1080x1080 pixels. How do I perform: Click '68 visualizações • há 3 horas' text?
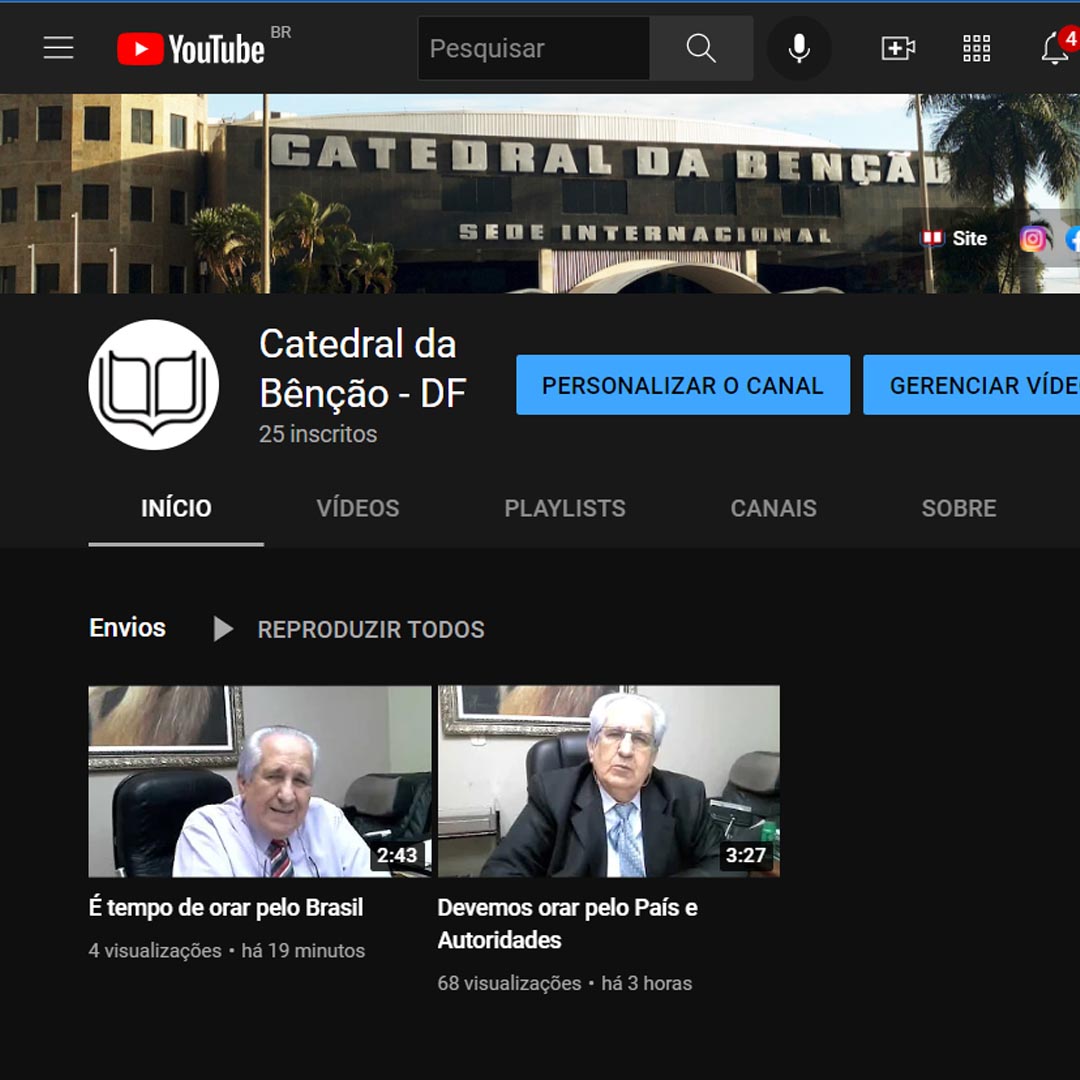point(565,983)
